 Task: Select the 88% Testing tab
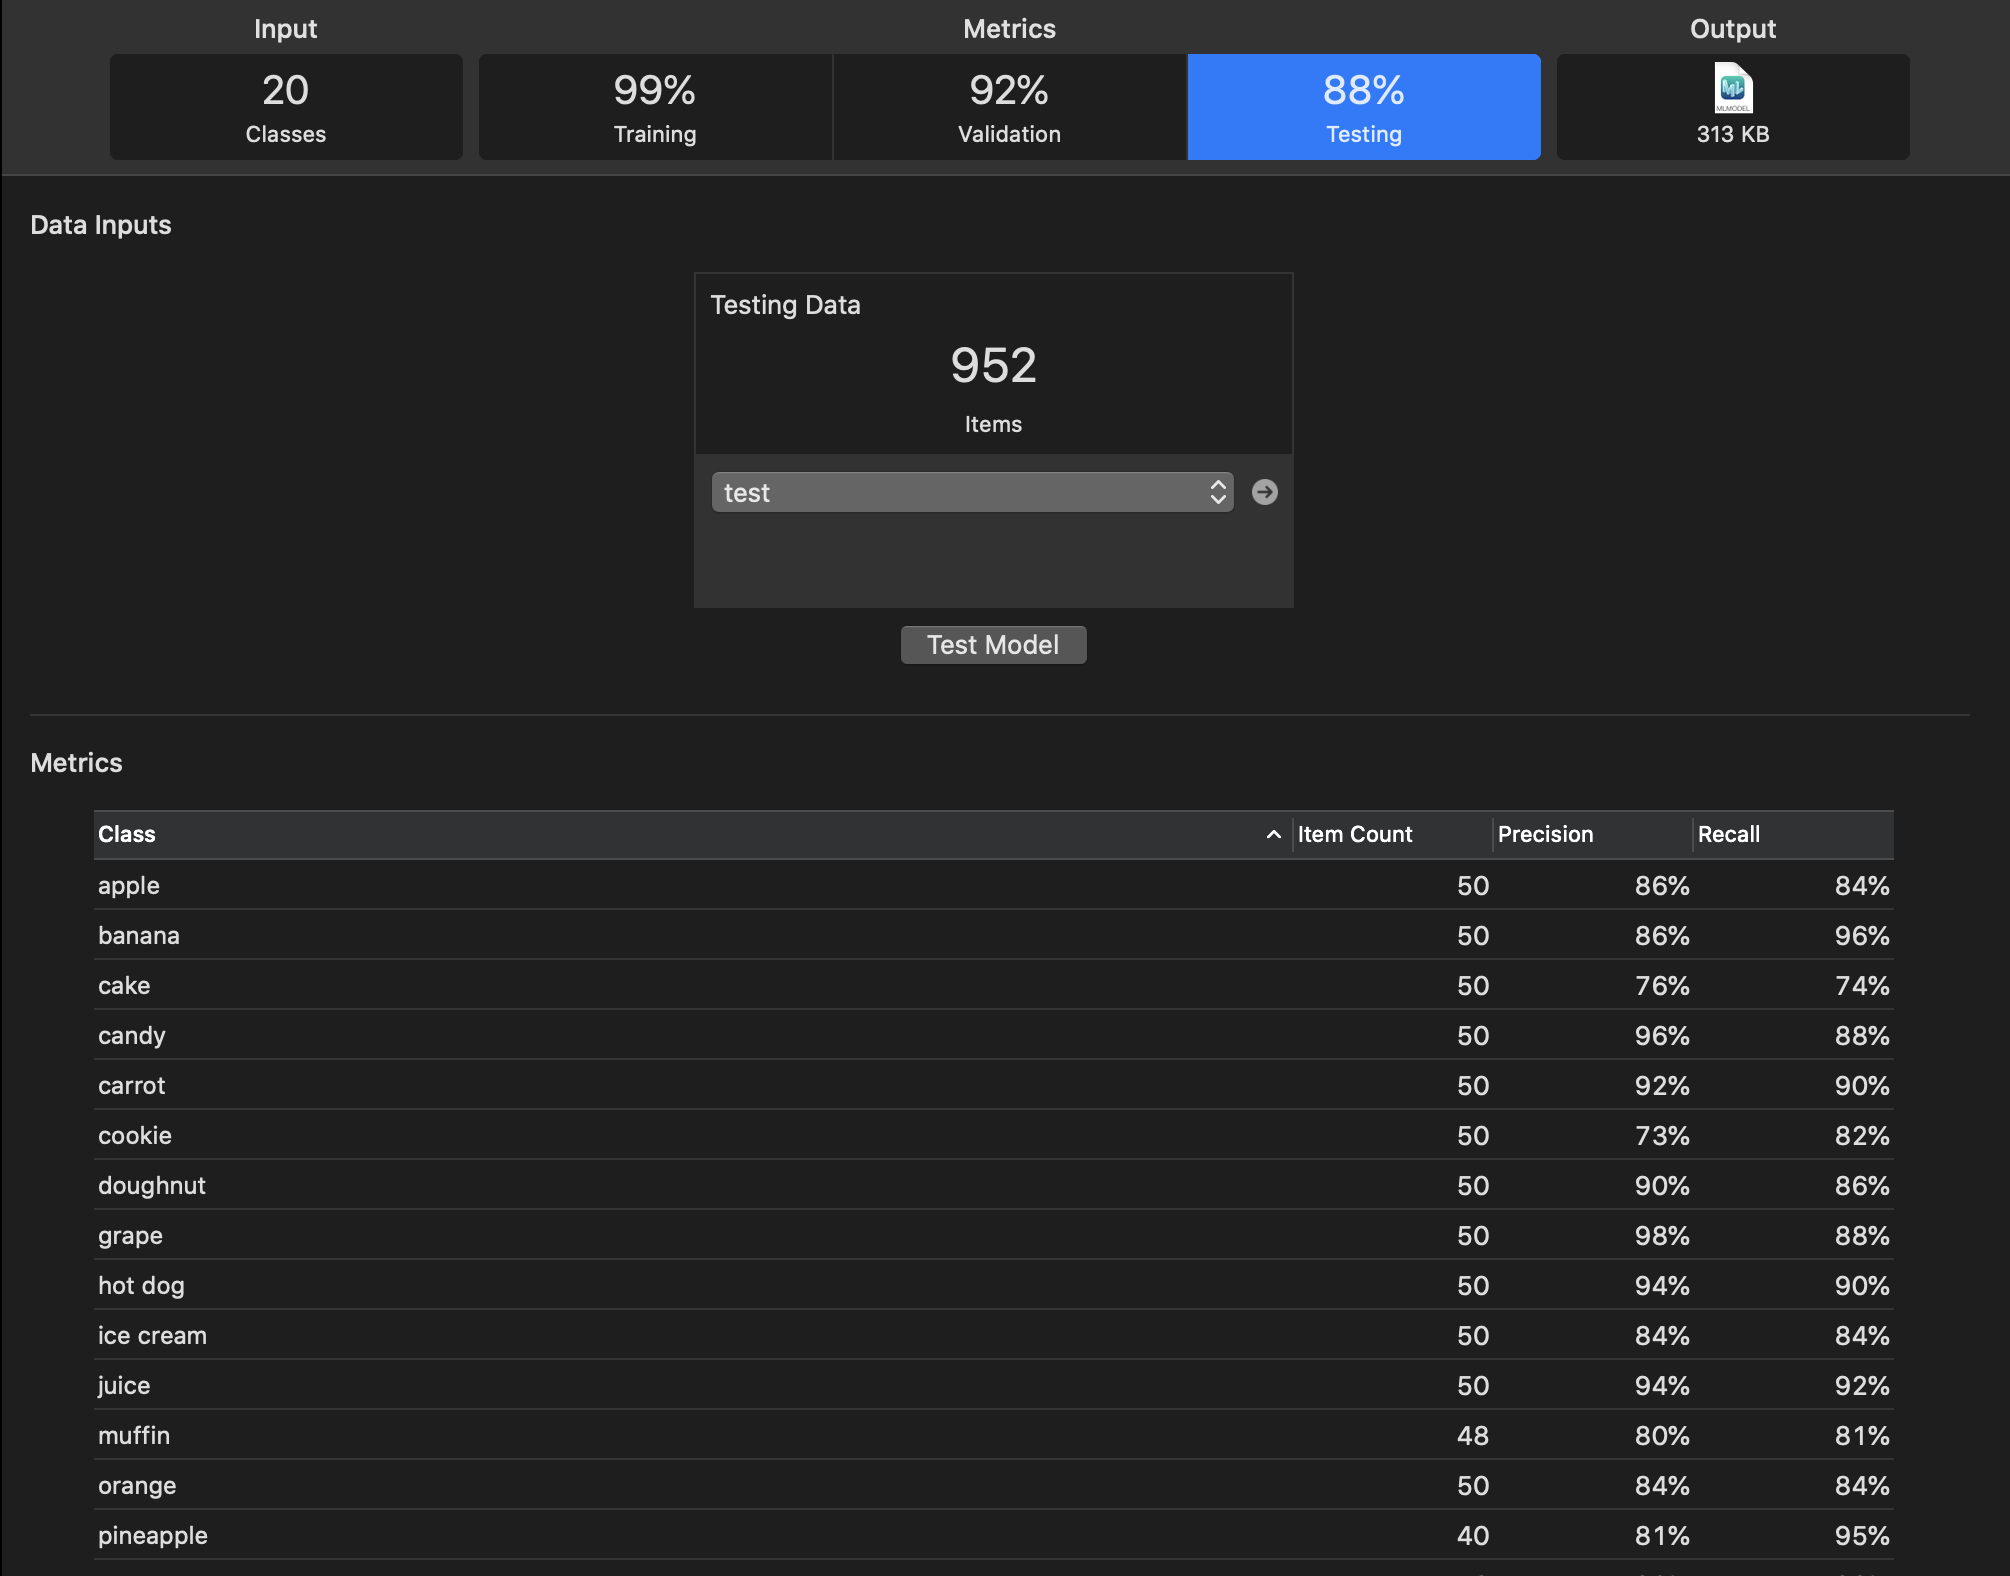tap(1363, 107)
